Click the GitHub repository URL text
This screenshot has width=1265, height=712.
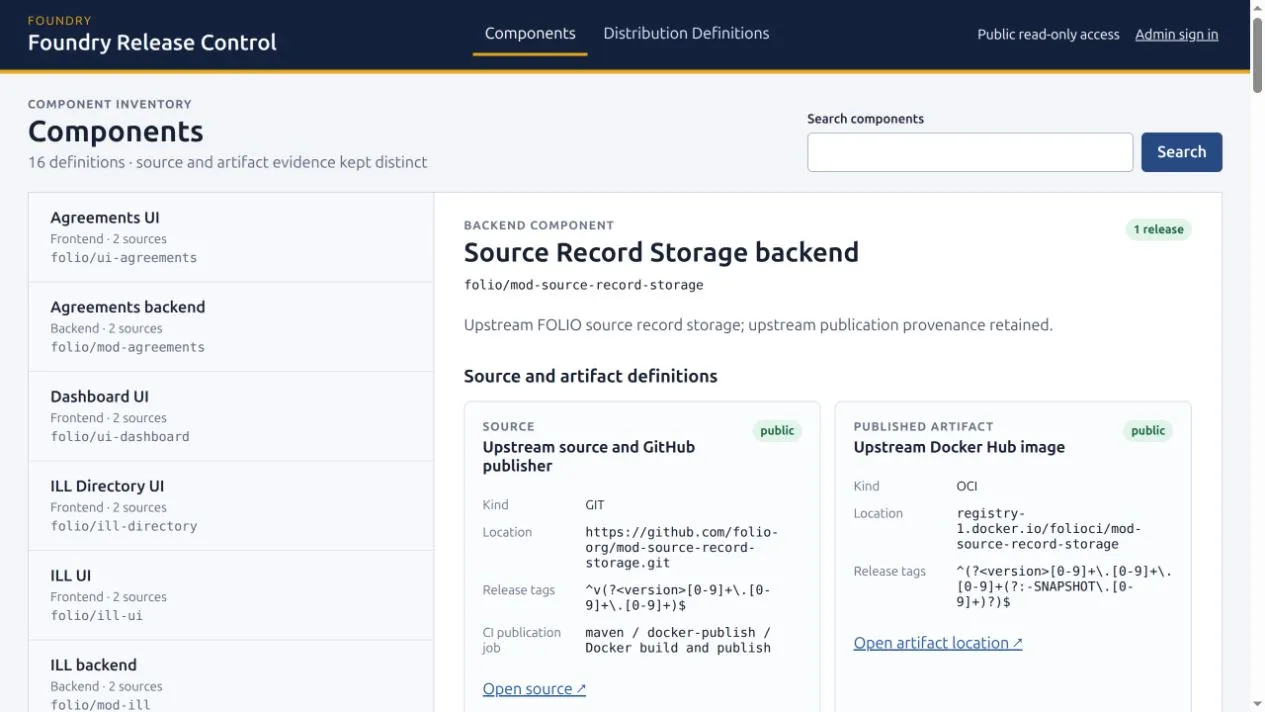pyautogui.click(x=681, y=548)
